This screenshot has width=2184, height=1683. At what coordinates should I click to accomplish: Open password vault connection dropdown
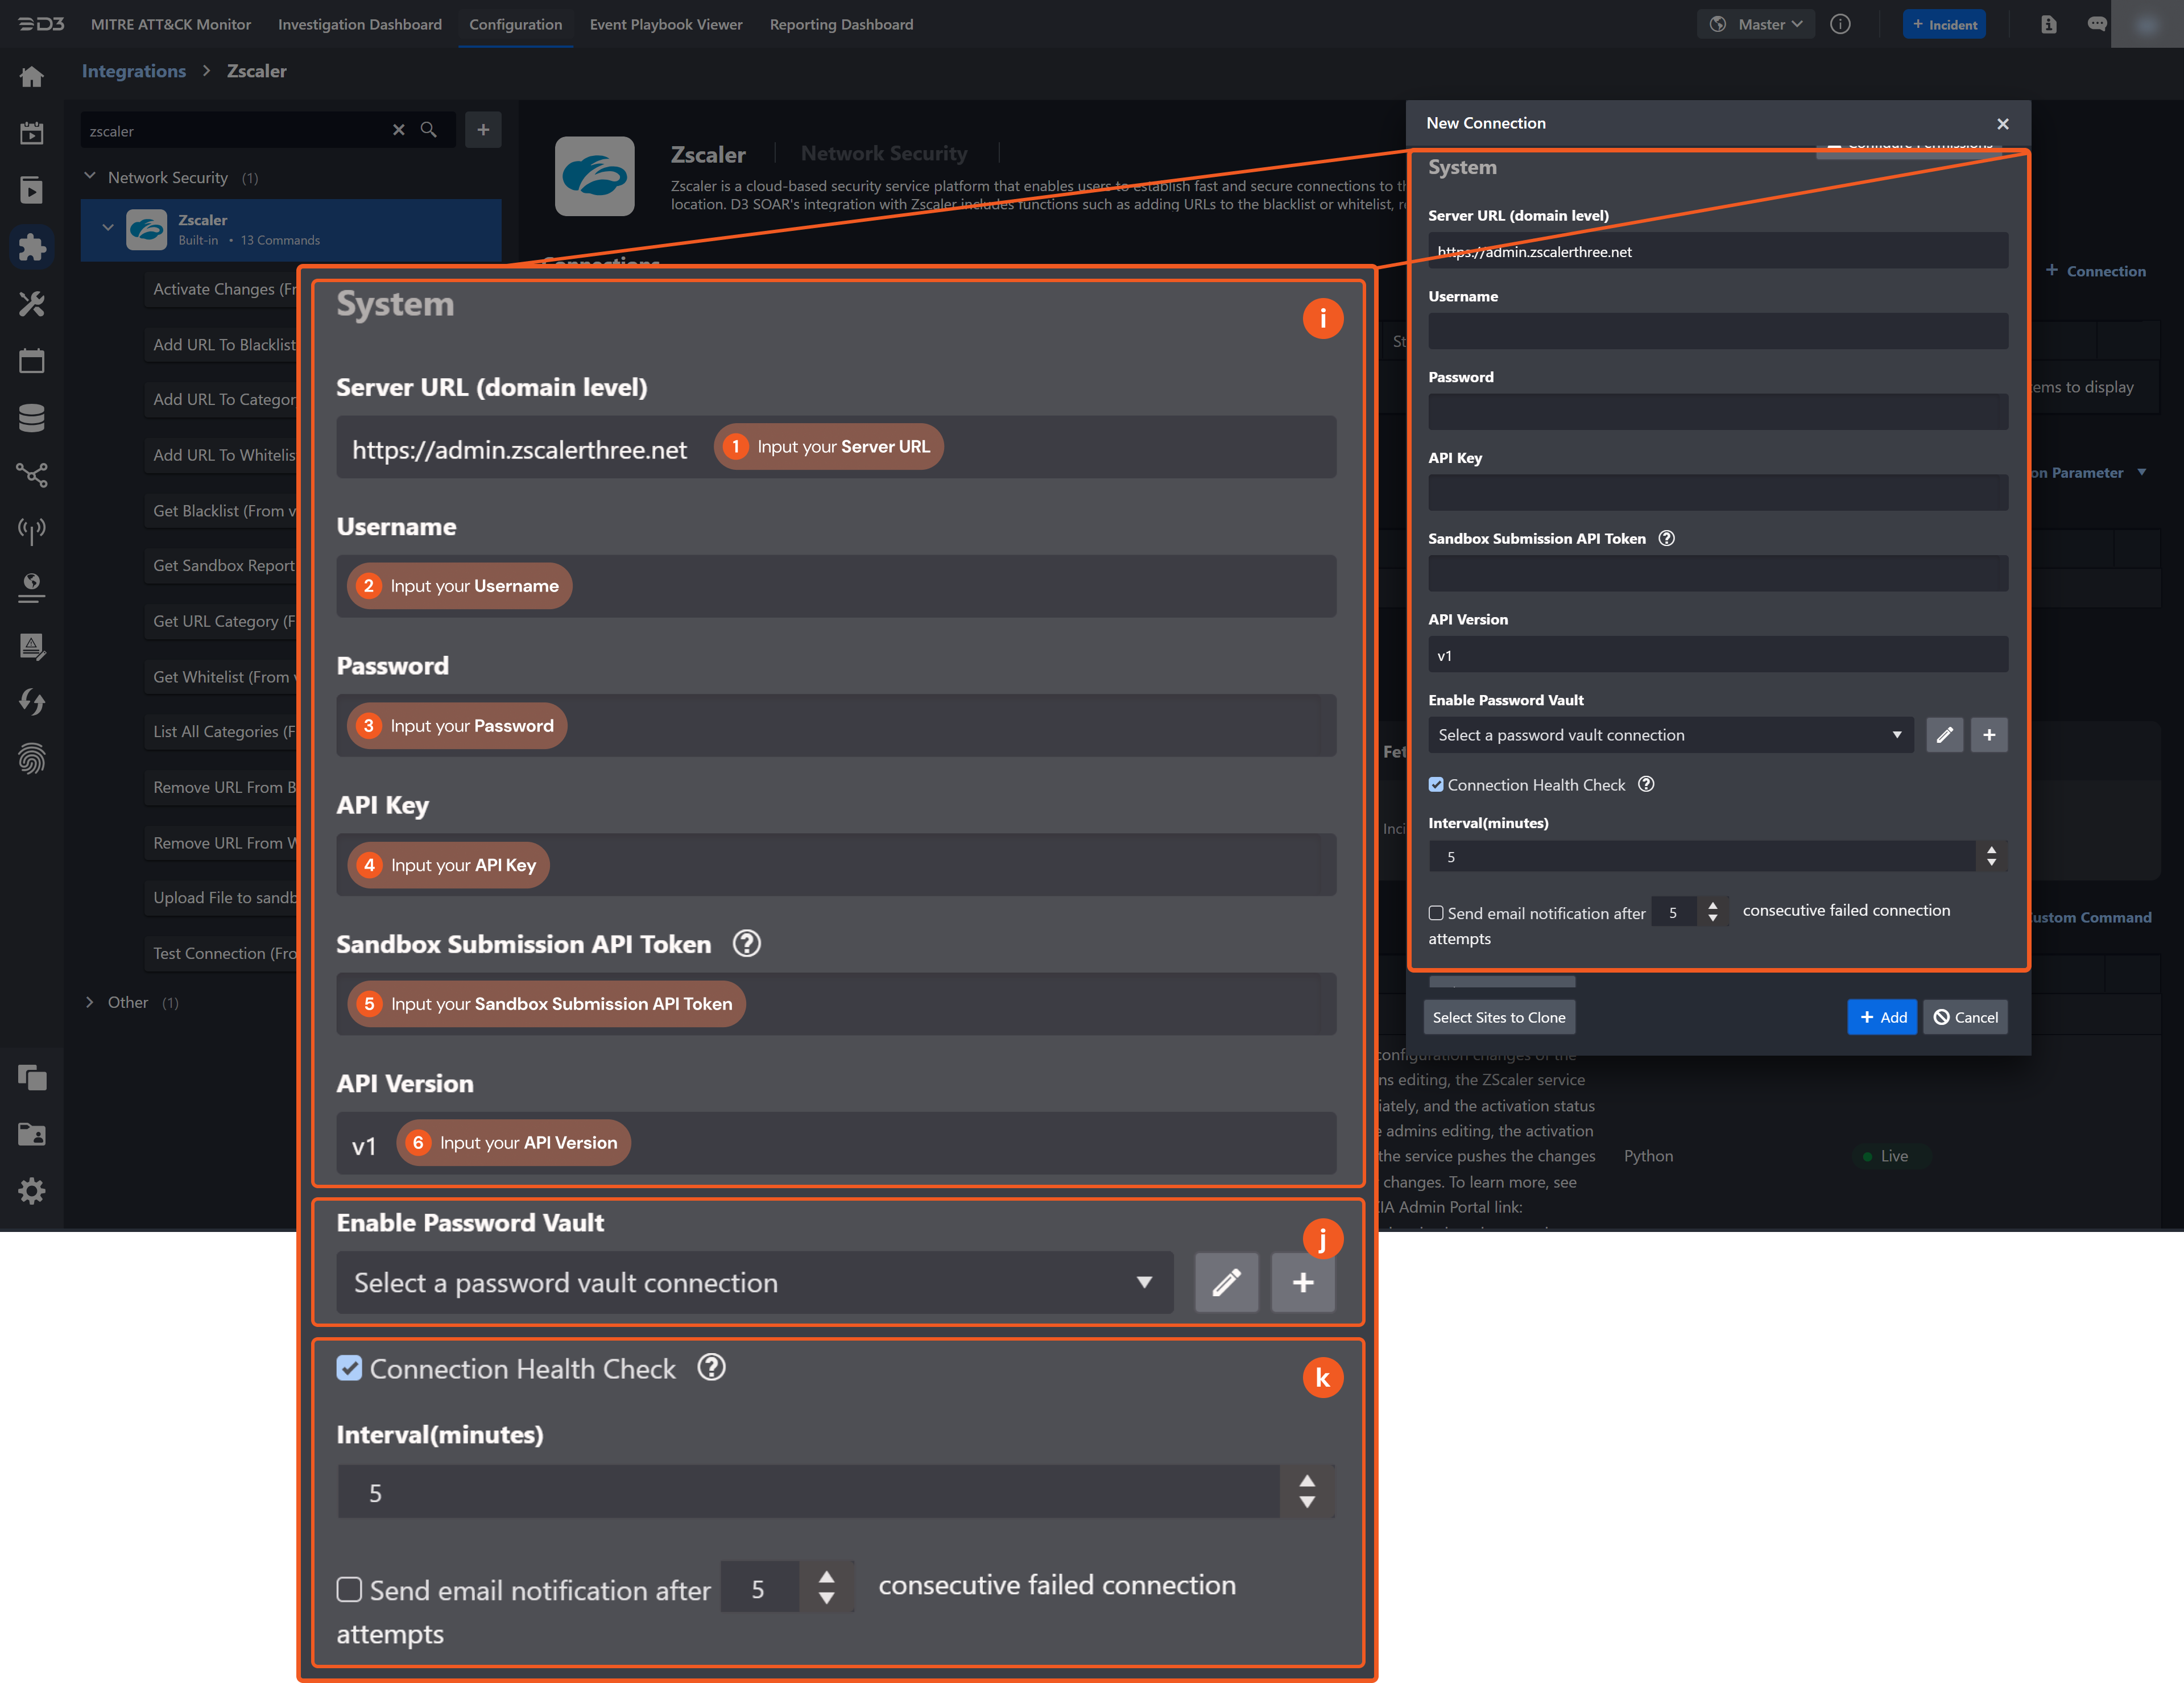(x=1670, y=735)
